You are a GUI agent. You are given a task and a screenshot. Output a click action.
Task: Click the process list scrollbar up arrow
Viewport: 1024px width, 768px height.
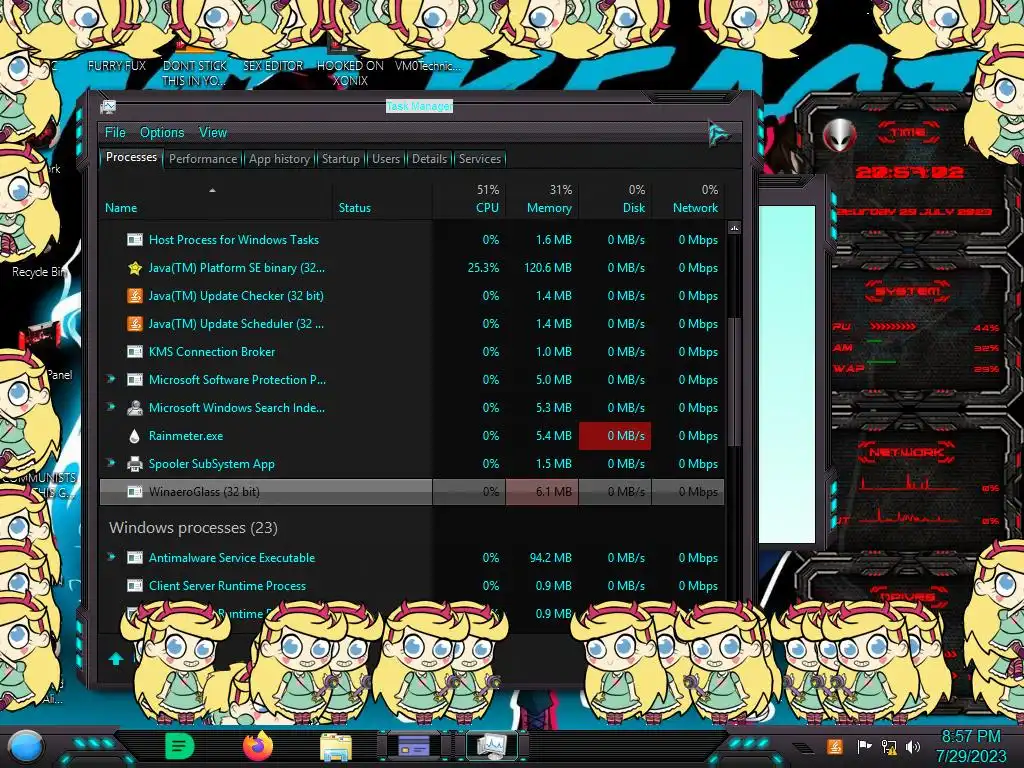pos(734,228)
